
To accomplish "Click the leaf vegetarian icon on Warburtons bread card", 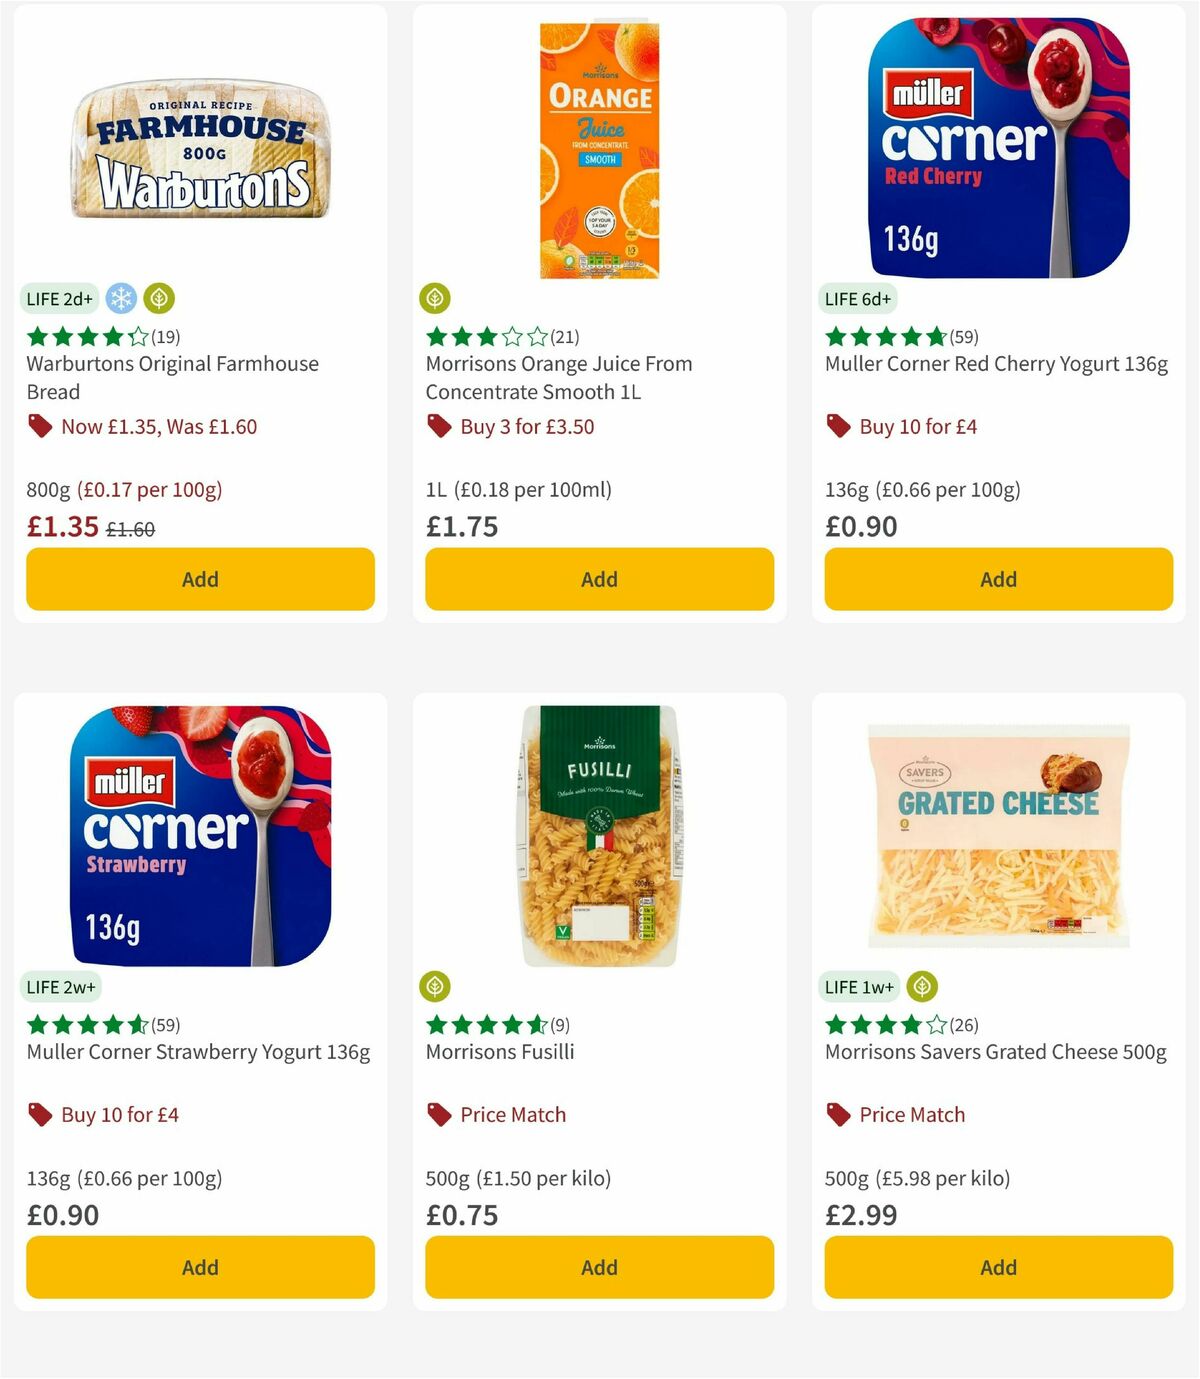I will click(159, 297).
